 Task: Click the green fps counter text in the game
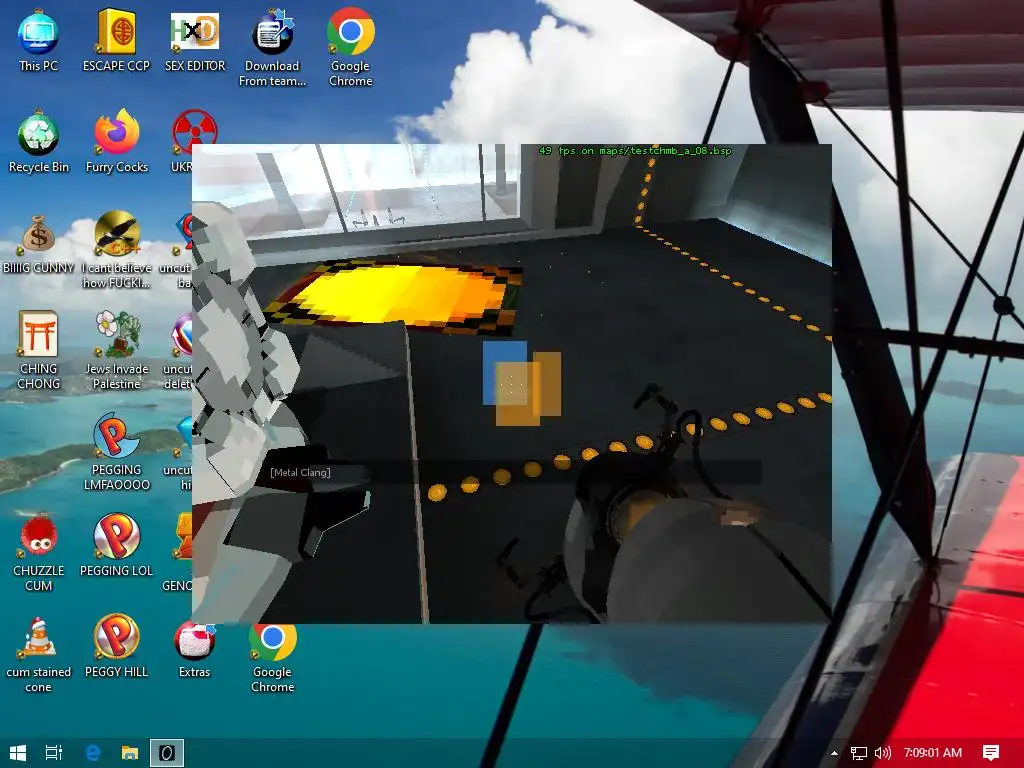[x=635, y=151]
